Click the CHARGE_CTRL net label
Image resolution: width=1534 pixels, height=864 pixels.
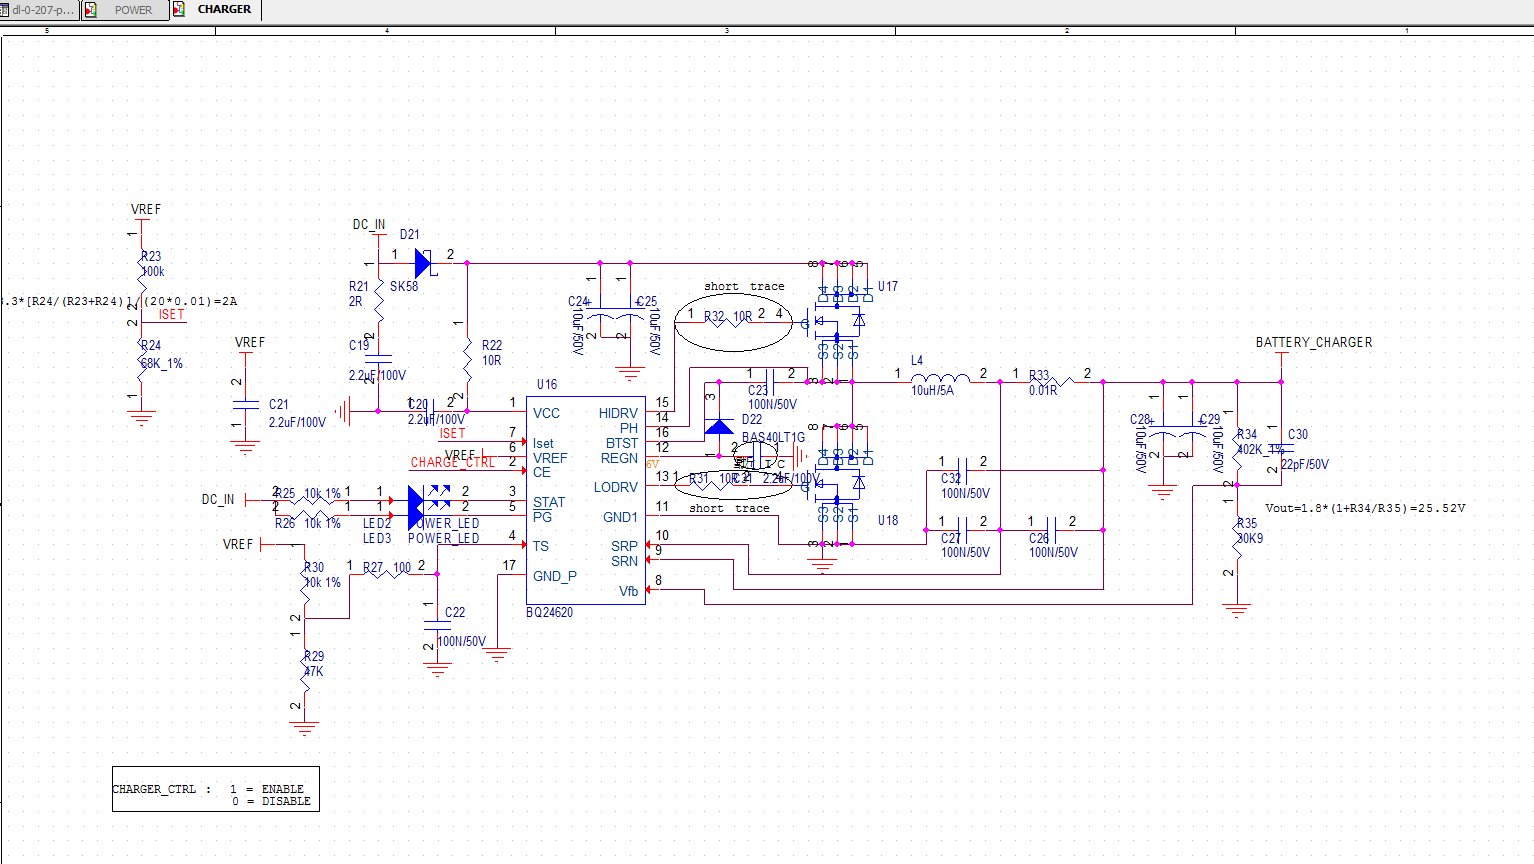pos(453,462)
